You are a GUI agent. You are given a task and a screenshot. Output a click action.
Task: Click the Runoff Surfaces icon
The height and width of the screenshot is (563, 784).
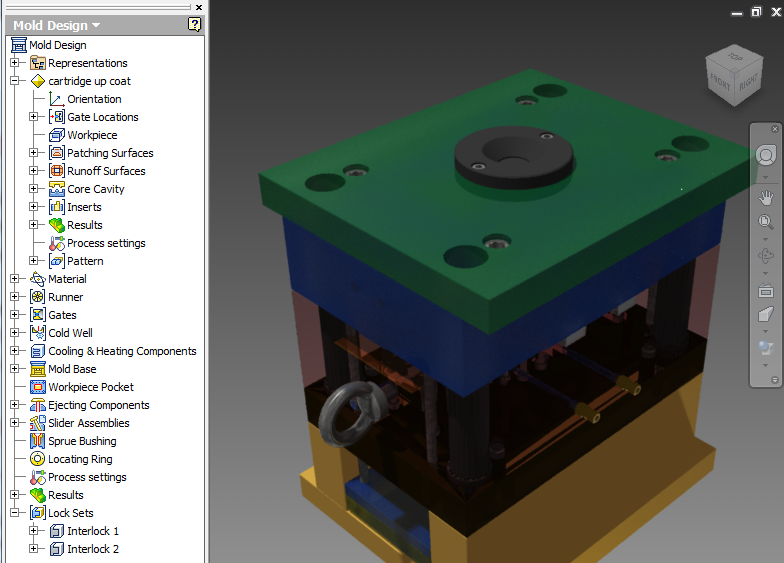[57, 171]
